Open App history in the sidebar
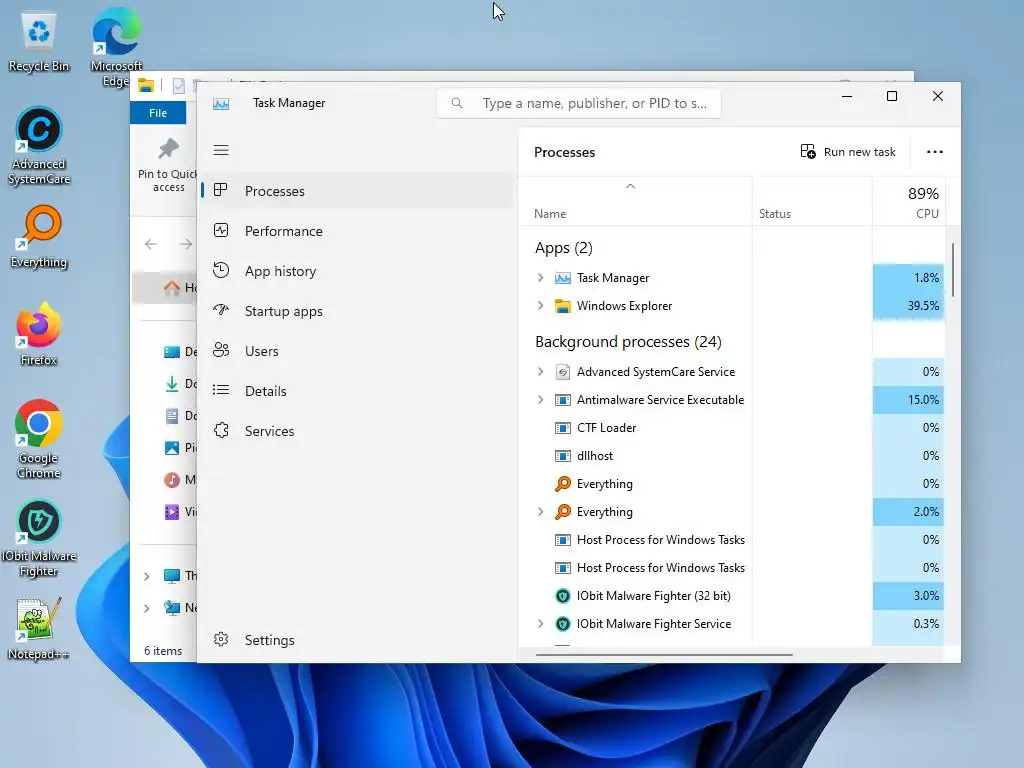 pyautogui.click(x=357, y=270)
